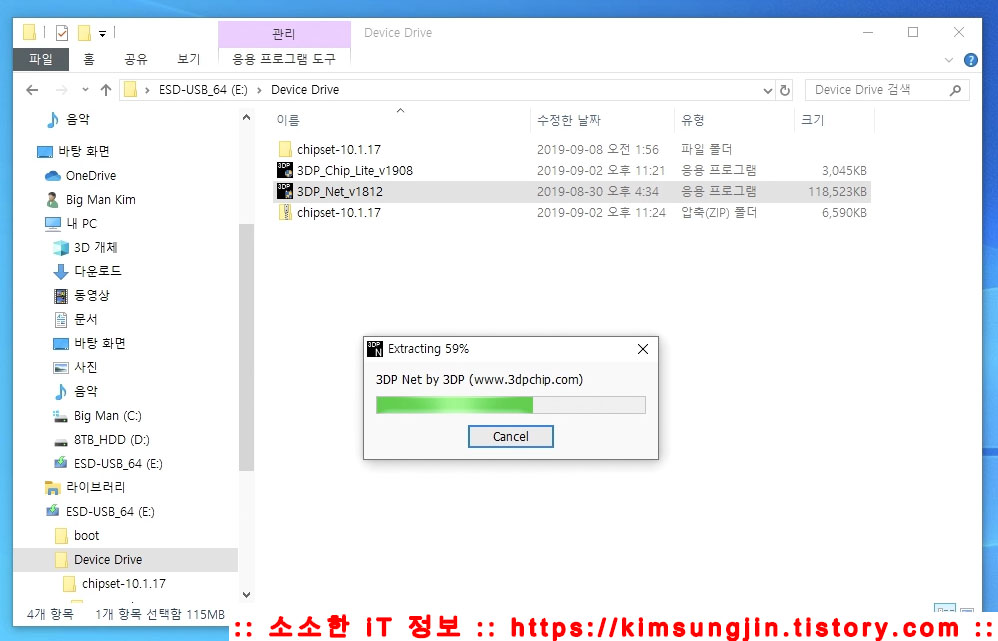Cancel the 3DP Net extraction
998x641 pixels.
point(510,437)
